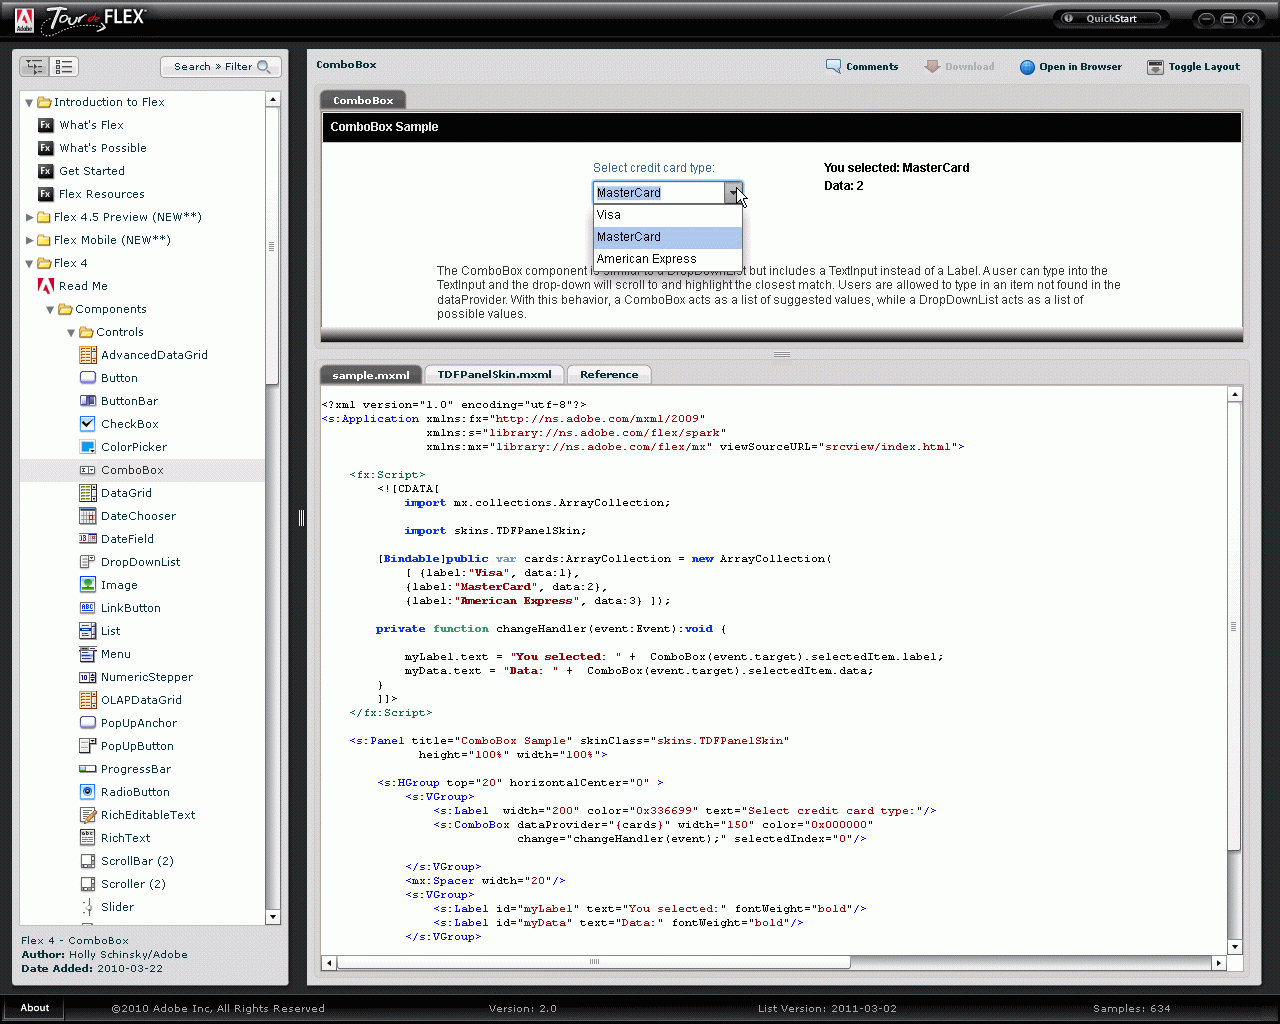1280x1024 pixels.
Task: Click the OLAPDataGrid component icon
Action: (x=88, y=700)
